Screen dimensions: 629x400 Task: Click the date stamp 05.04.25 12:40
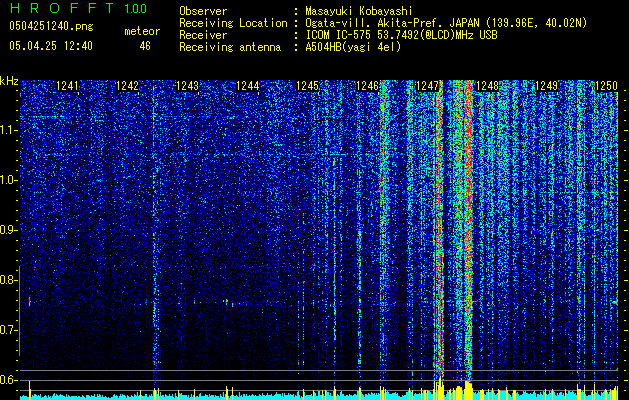click(51, 46)
